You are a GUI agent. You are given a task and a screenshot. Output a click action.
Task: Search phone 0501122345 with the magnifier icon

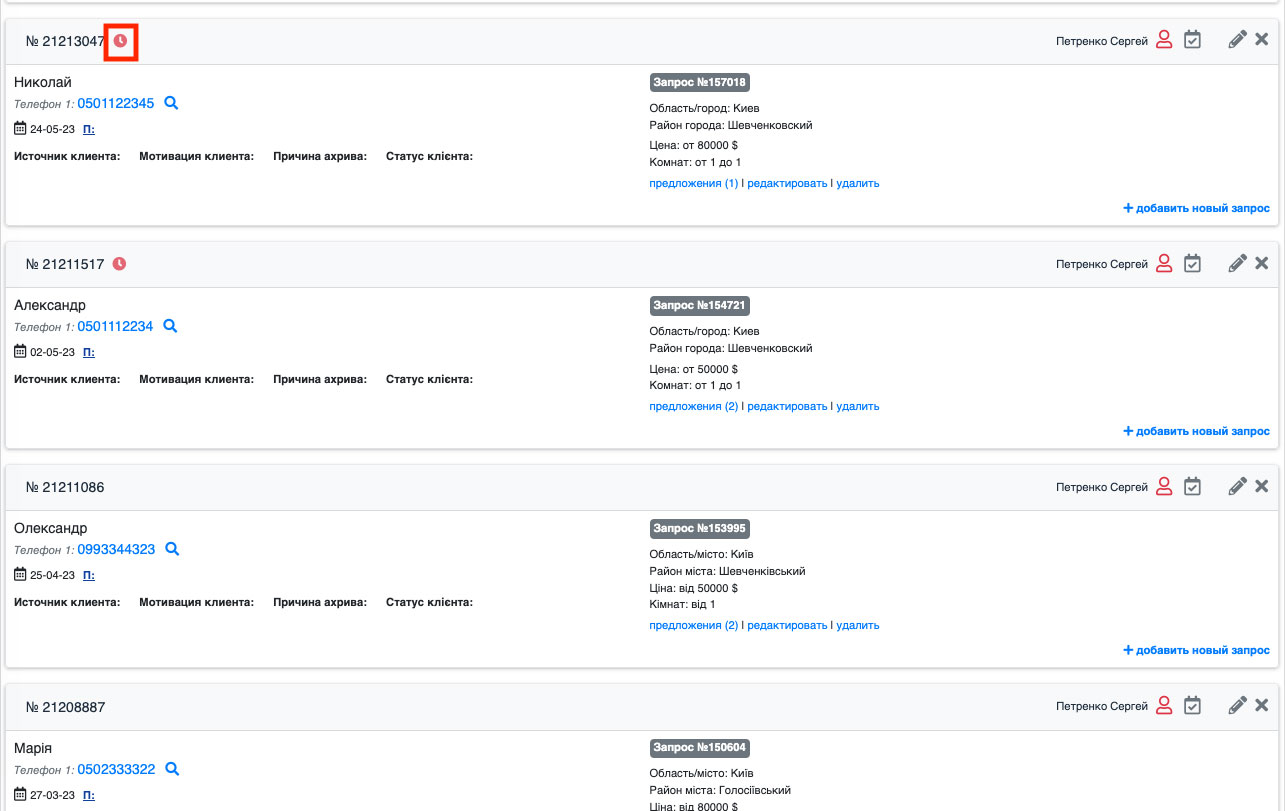pyautogui.click(x=171, y=103)
